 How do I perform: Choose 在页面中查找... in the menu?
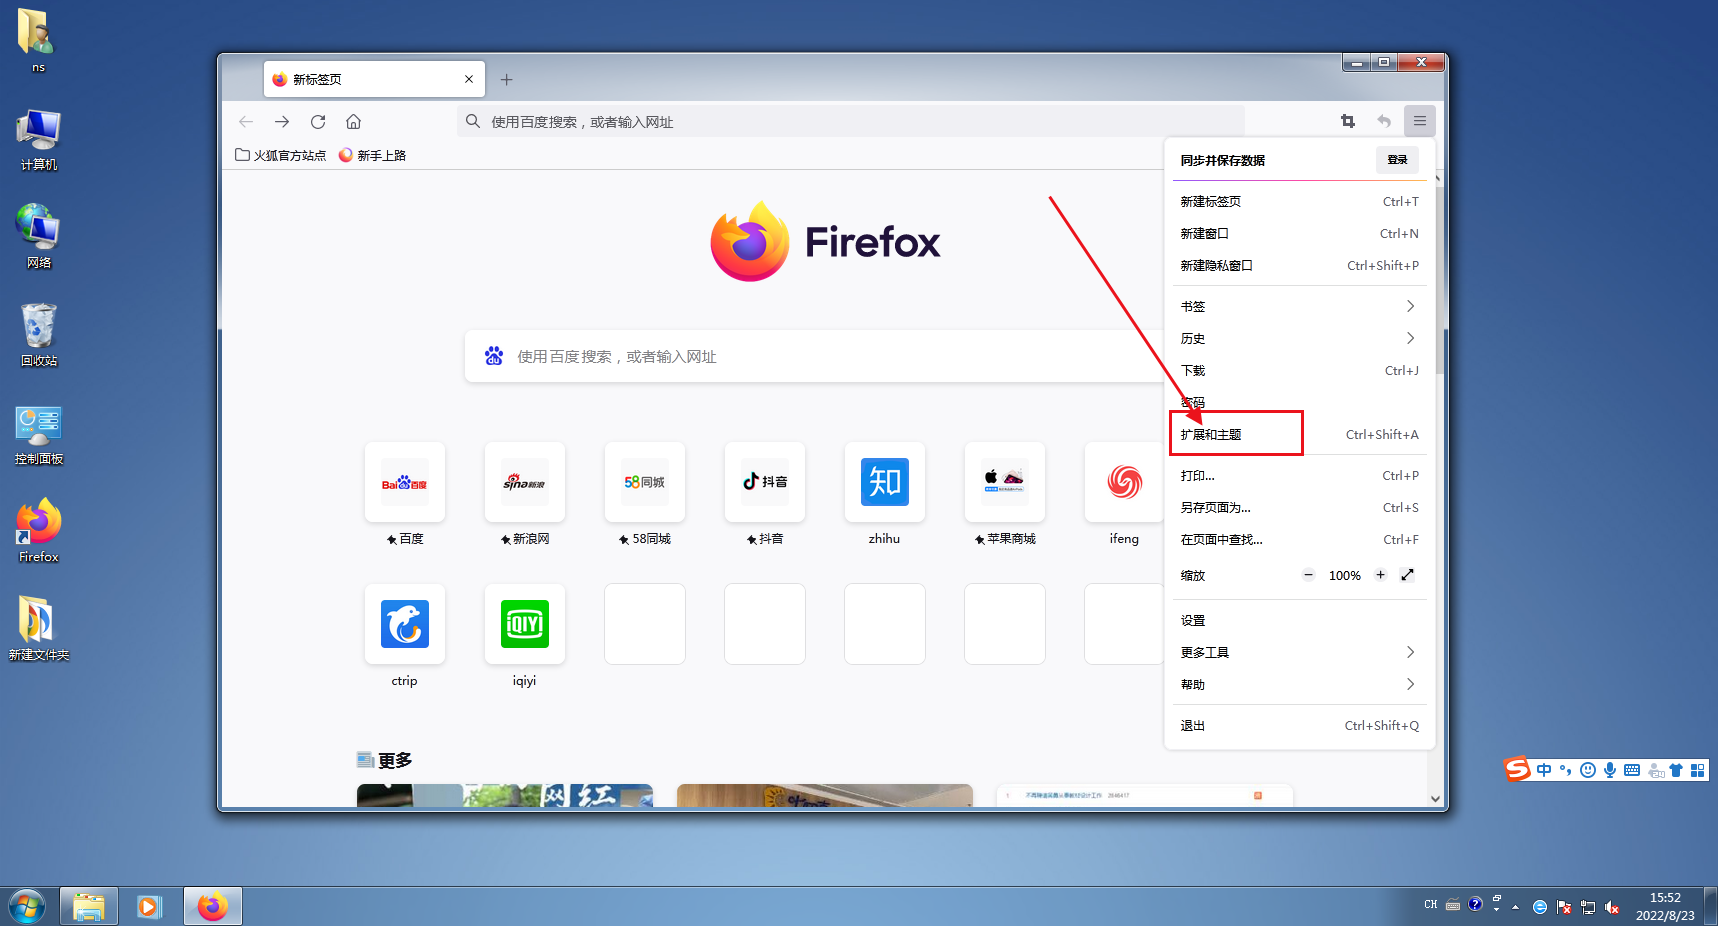[1300, 540]
